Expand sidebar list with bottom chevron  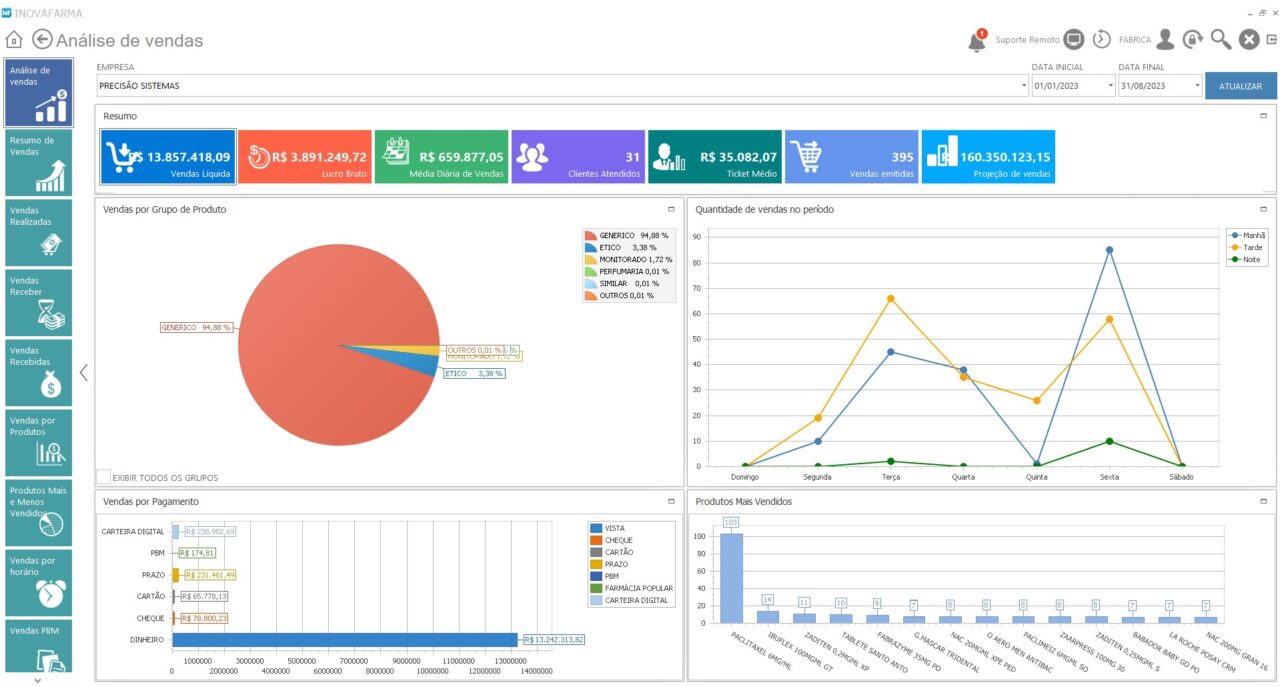(38, 680)
